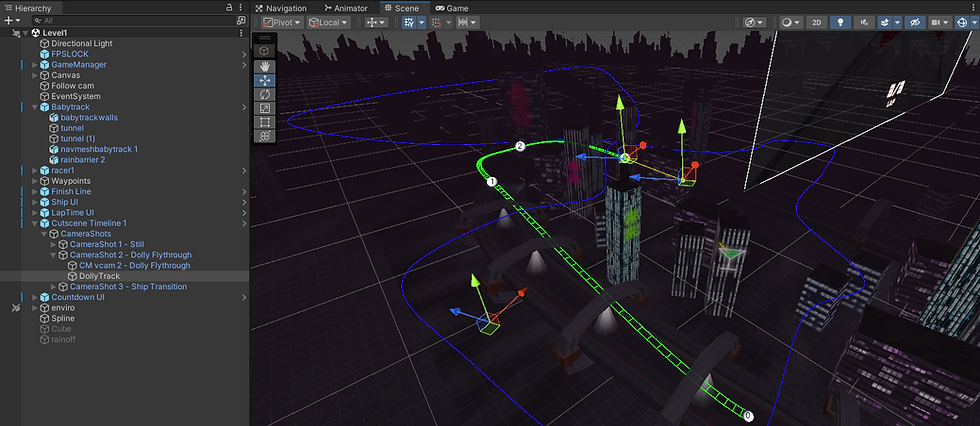Image resolution: width=980 pixels, height=426 pixels.
Task: Expand the Canvas object
Action: point(35,76)
